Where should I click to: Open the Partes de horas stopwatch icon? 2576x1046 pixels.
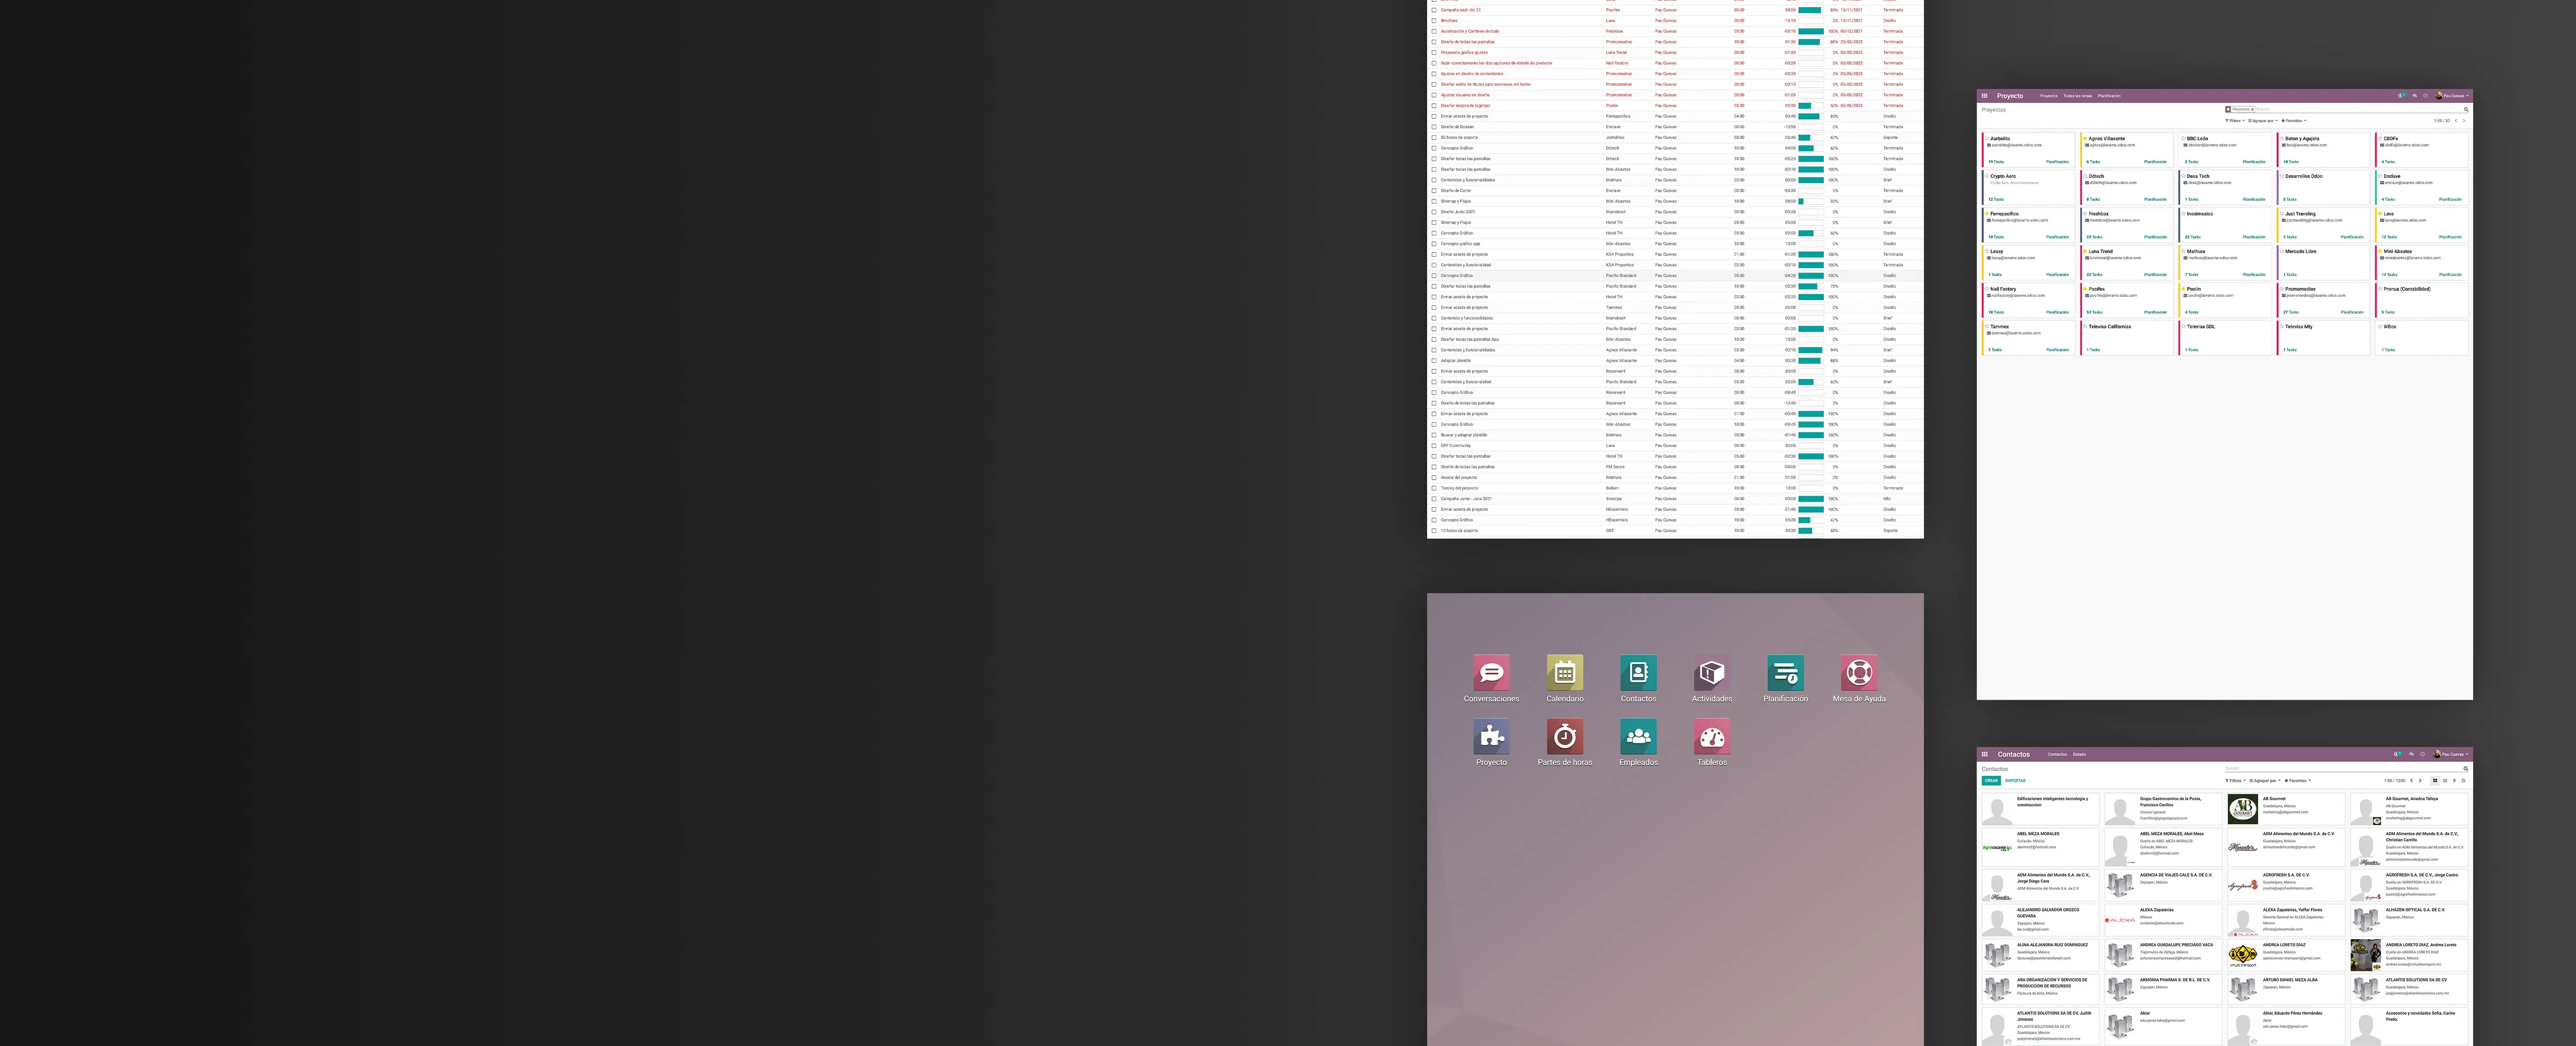(x=1565, y=736)
